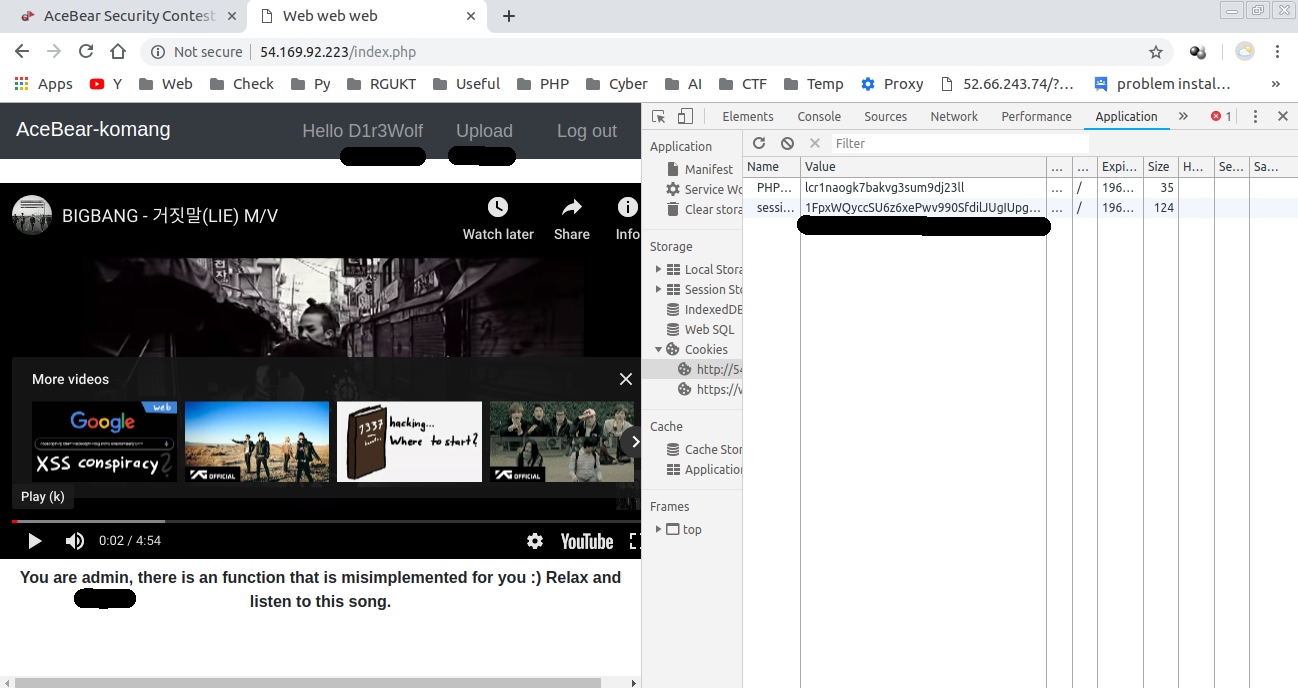The width and height of the screenshot is (1298, 688).
Task: Open a new browser tab
Action: (509, 16)
